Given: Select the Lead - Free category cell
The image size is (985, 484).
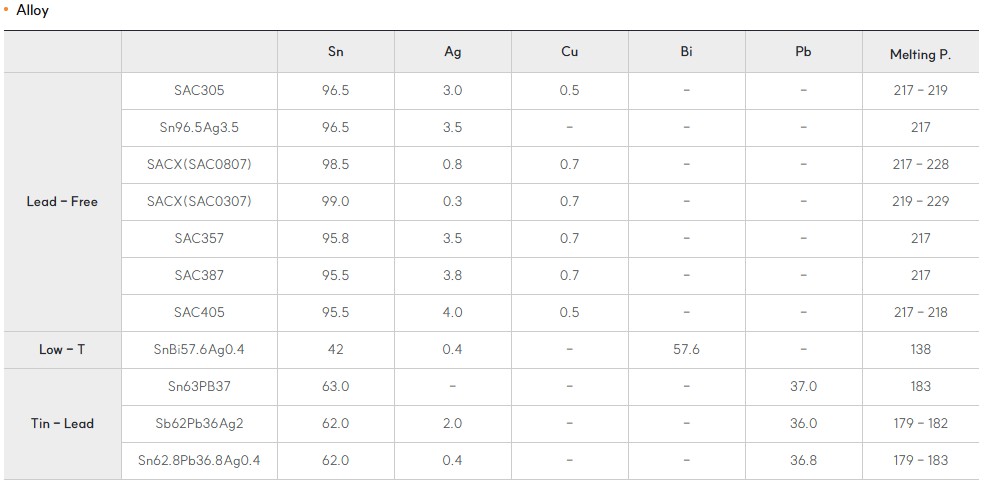Looking at the screenshot, I should 62,202.
